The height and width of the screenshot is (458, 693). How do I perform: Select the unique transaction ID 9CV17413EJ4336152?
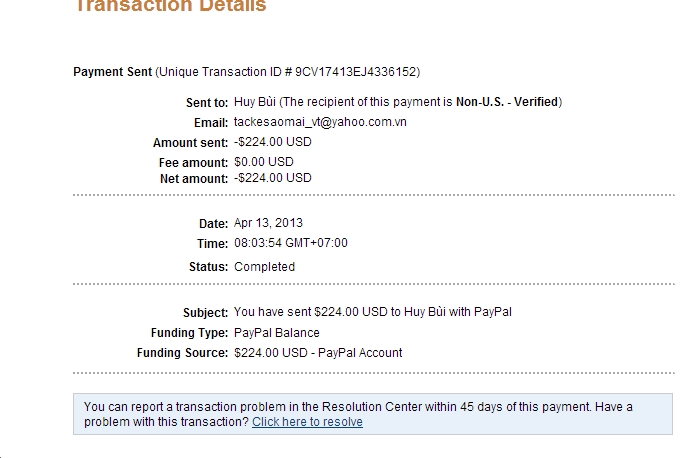[x=357, y=72]
